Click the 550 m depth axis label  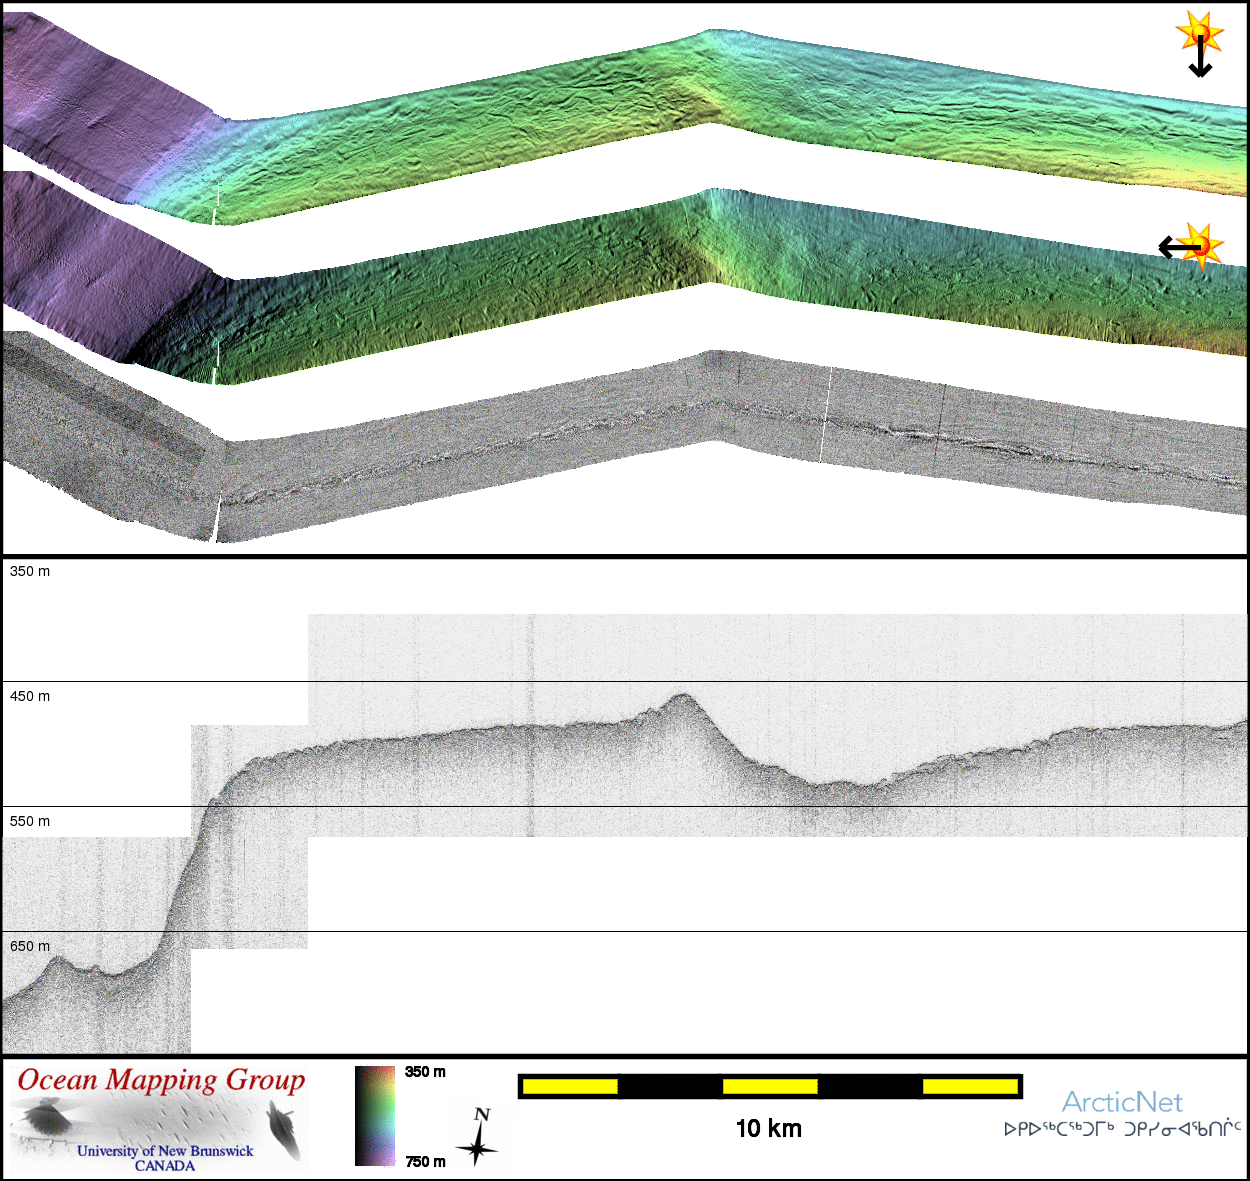coord(30,821)
